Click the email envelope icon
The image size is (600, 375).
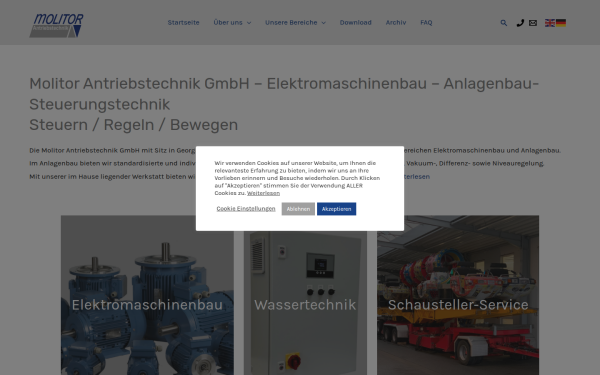pos(533,23)
